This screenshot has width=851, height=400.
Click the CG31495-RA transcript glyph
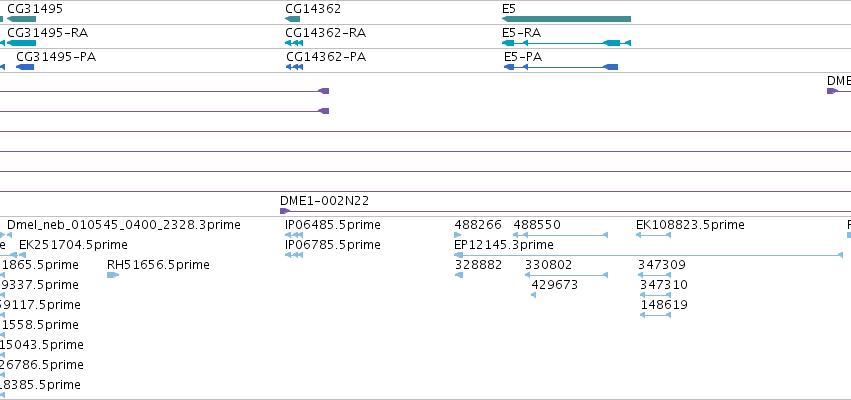tap(21, 43)
